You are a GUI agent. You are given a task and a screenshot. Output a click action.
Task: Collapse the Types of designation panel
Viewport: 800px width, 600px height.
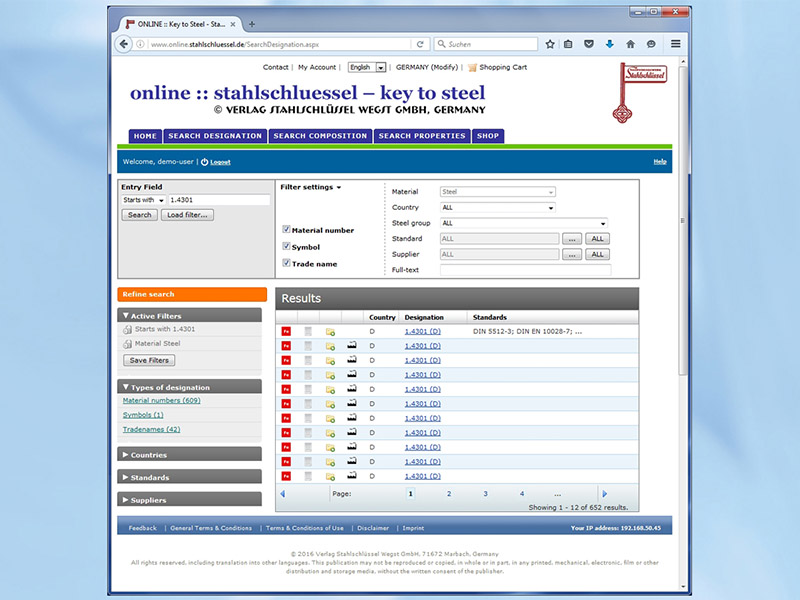point(189,387)
